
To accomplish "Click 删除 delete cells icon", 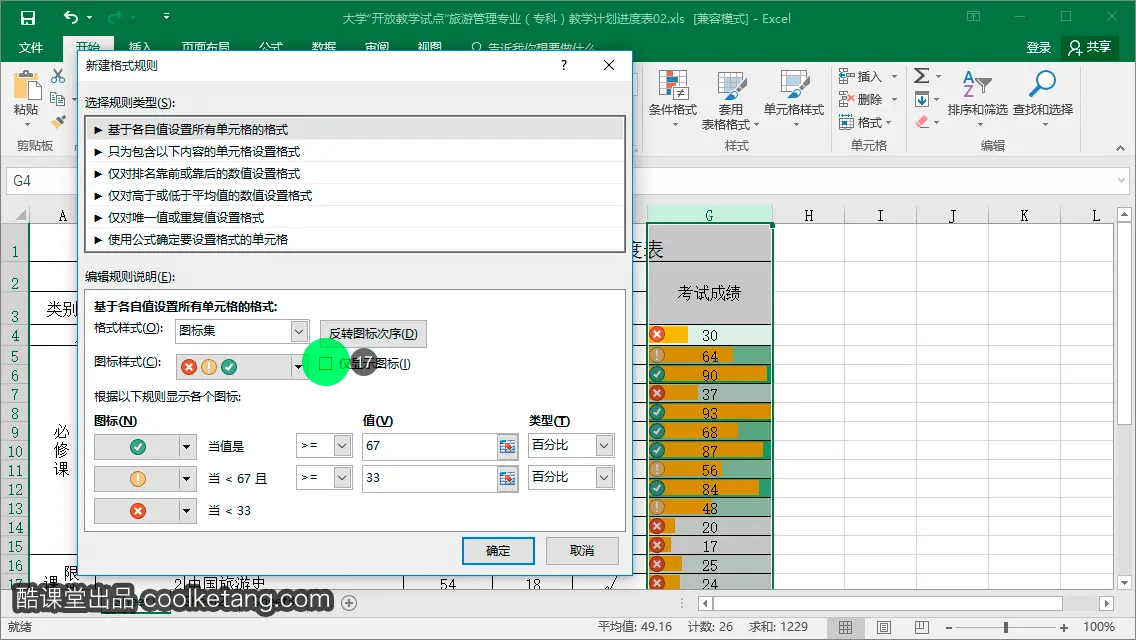I will coord(846,99).
